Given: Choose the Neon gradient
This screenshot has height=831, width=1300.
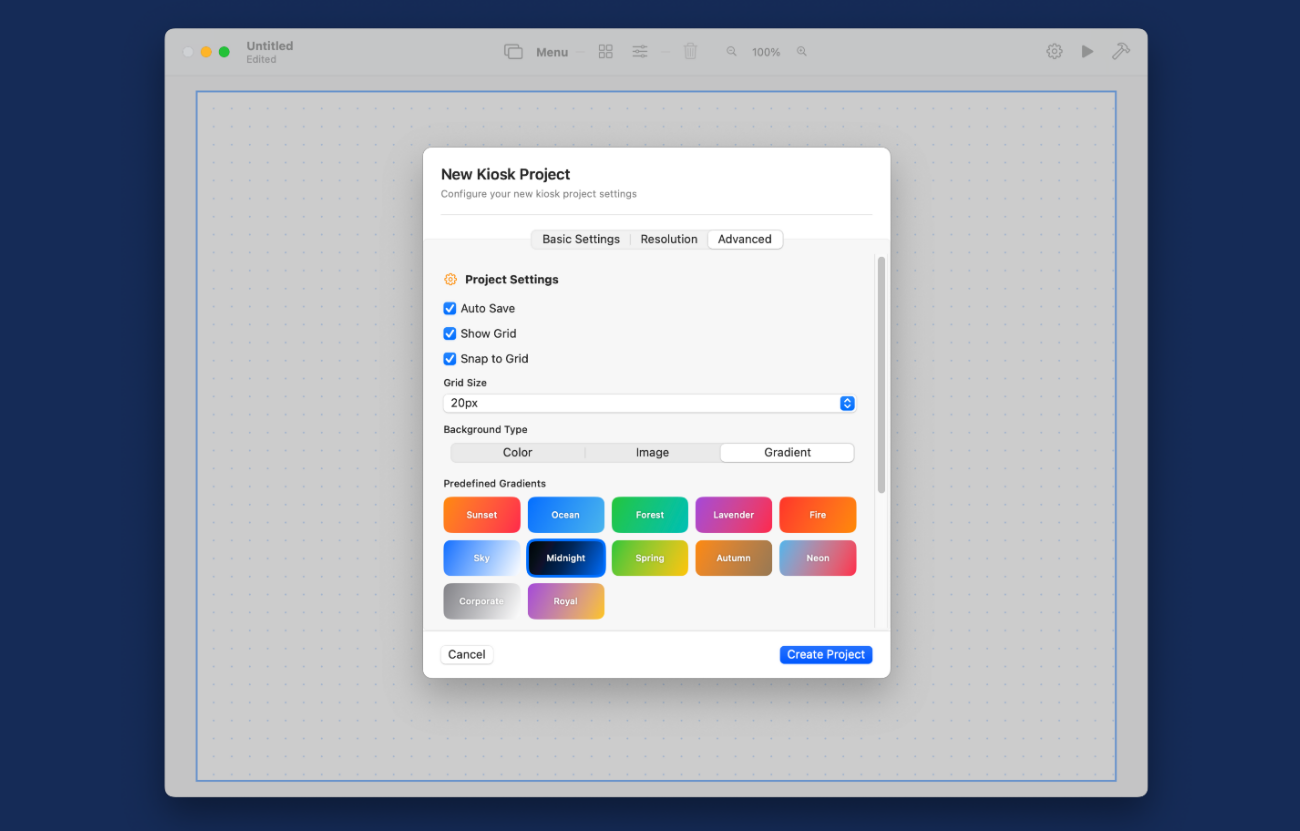Looking at the screenshot, I should (818, 558).
